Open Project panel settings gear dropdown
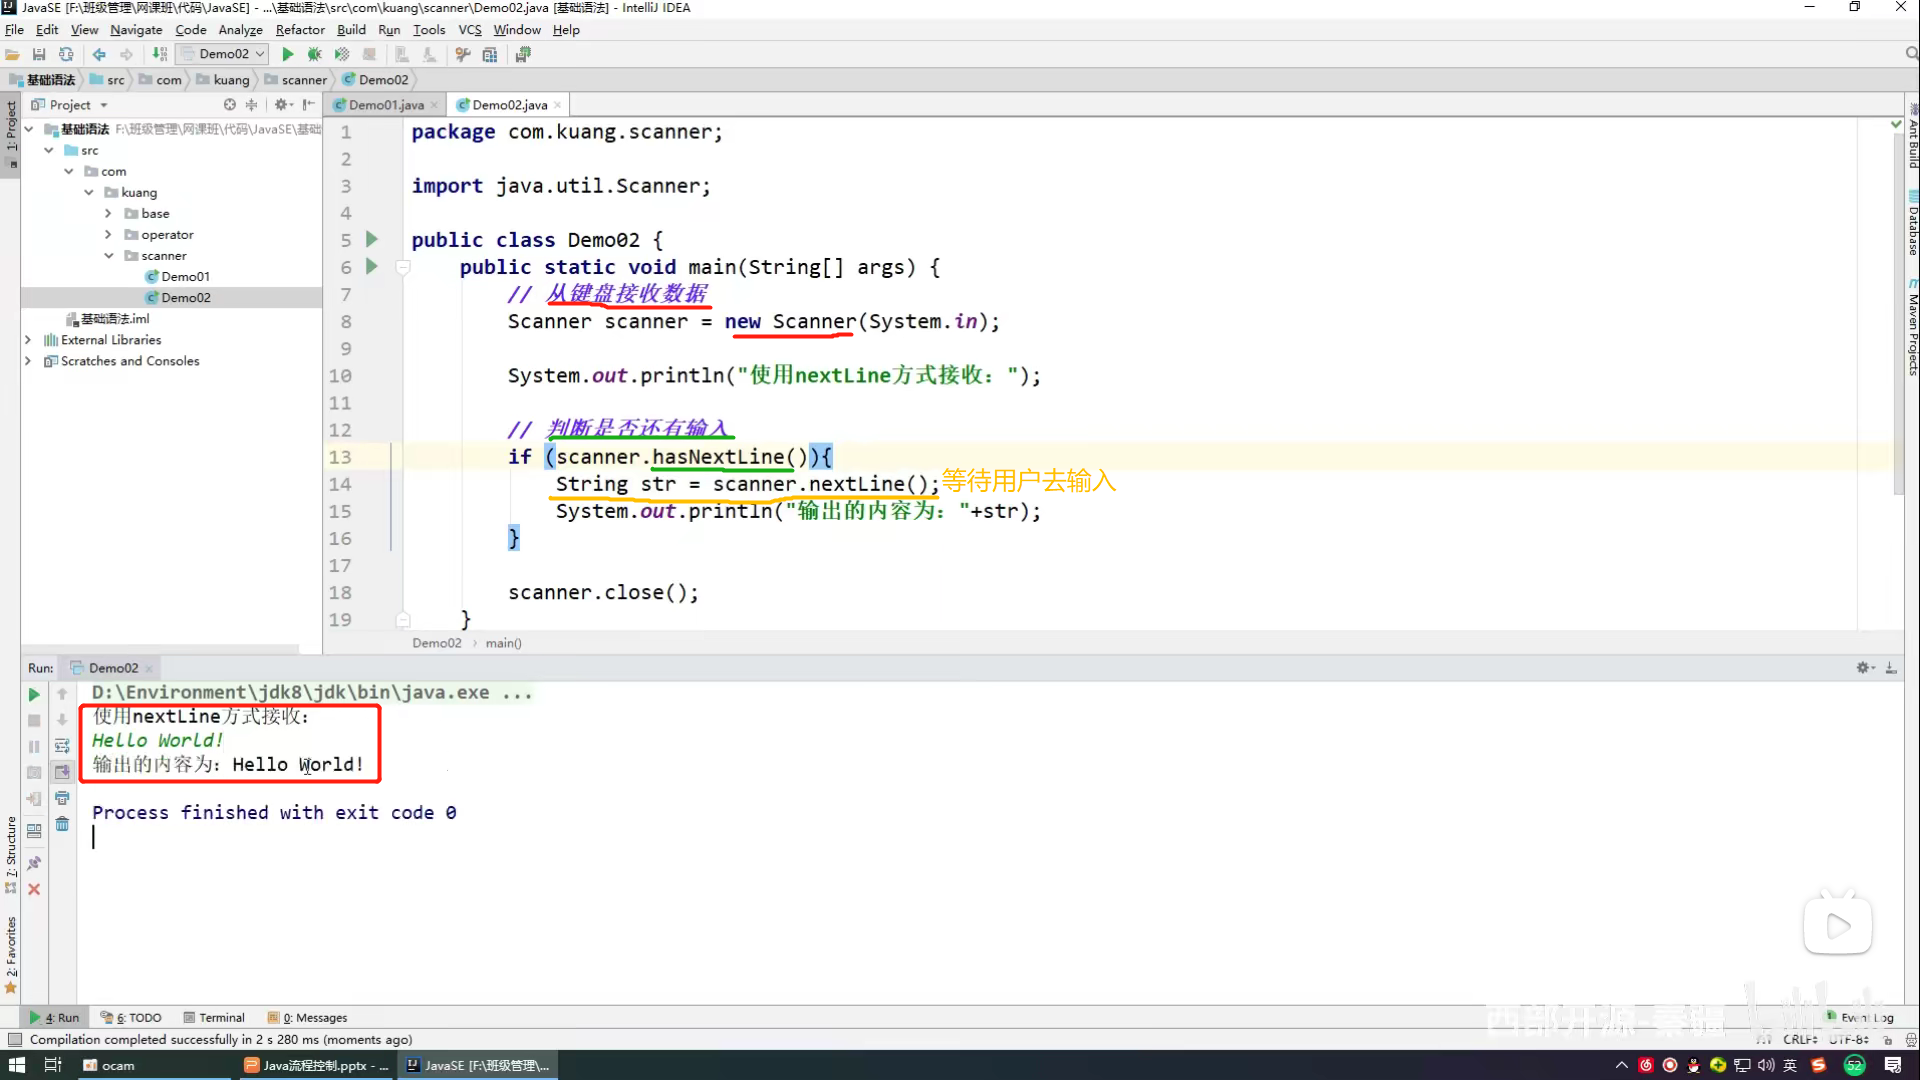 tap(283, 105)
